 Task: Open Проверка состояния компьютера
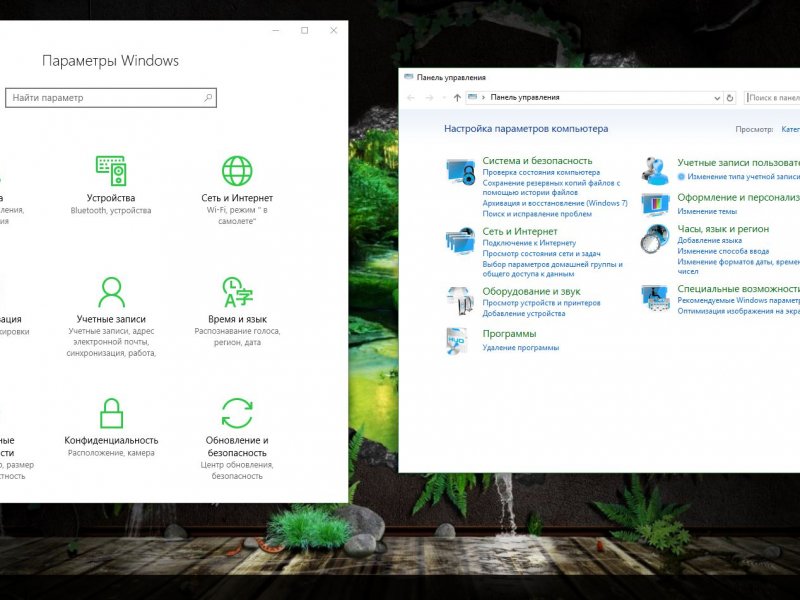coord(541,172)
